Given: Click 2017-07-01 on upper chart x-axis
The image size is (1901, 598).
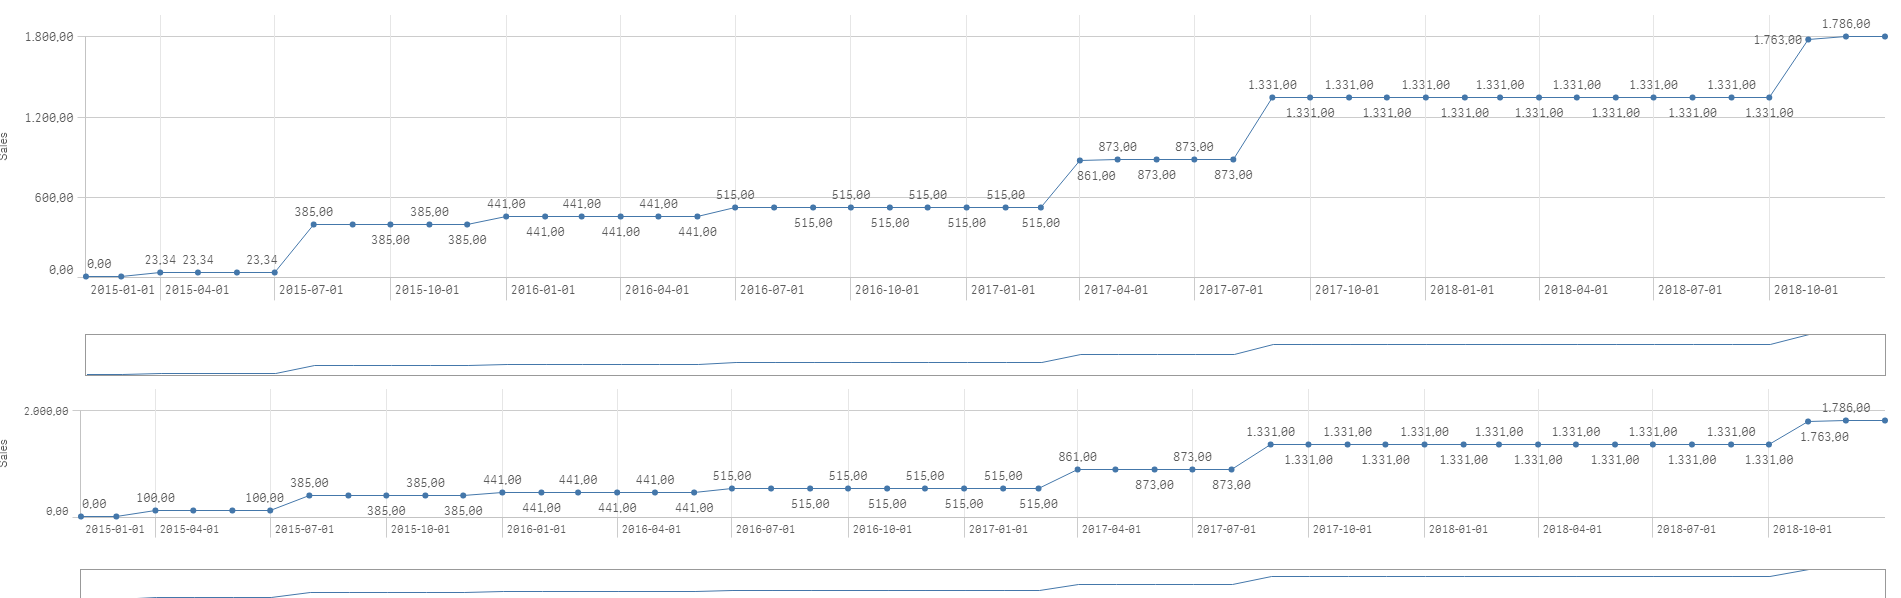Looking at the screenshot, I should pyautogui.click(x=1231, y=290).
